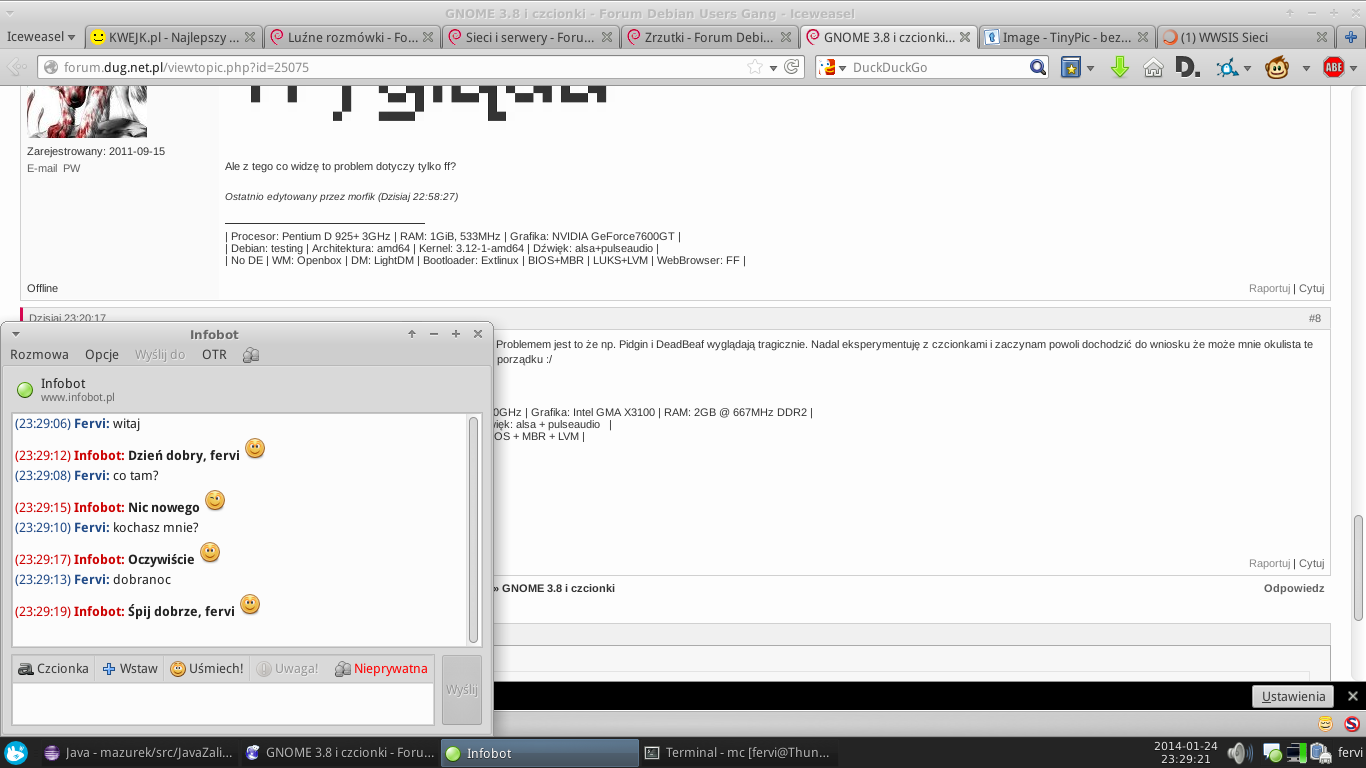Click the Adblock ABE stop-sign icon
This screenshot has height=768, width=1366.
(1333, 68)
